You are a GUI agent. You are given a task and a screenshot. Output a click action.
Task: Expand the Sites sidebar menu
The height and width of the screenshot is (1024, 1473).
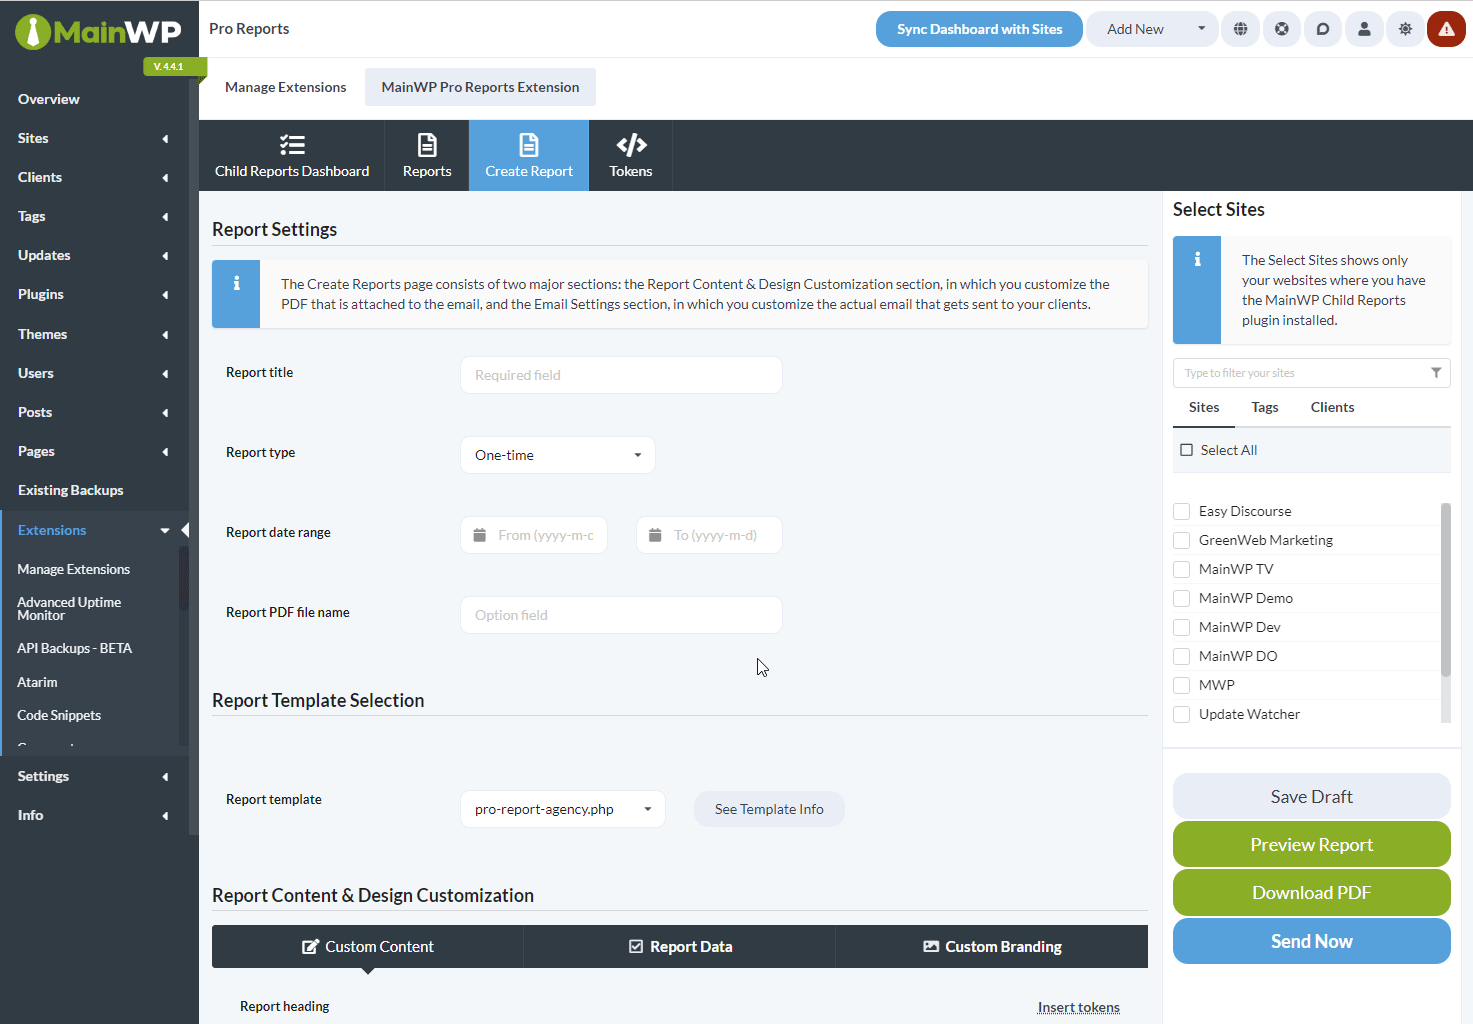point(165,139)
